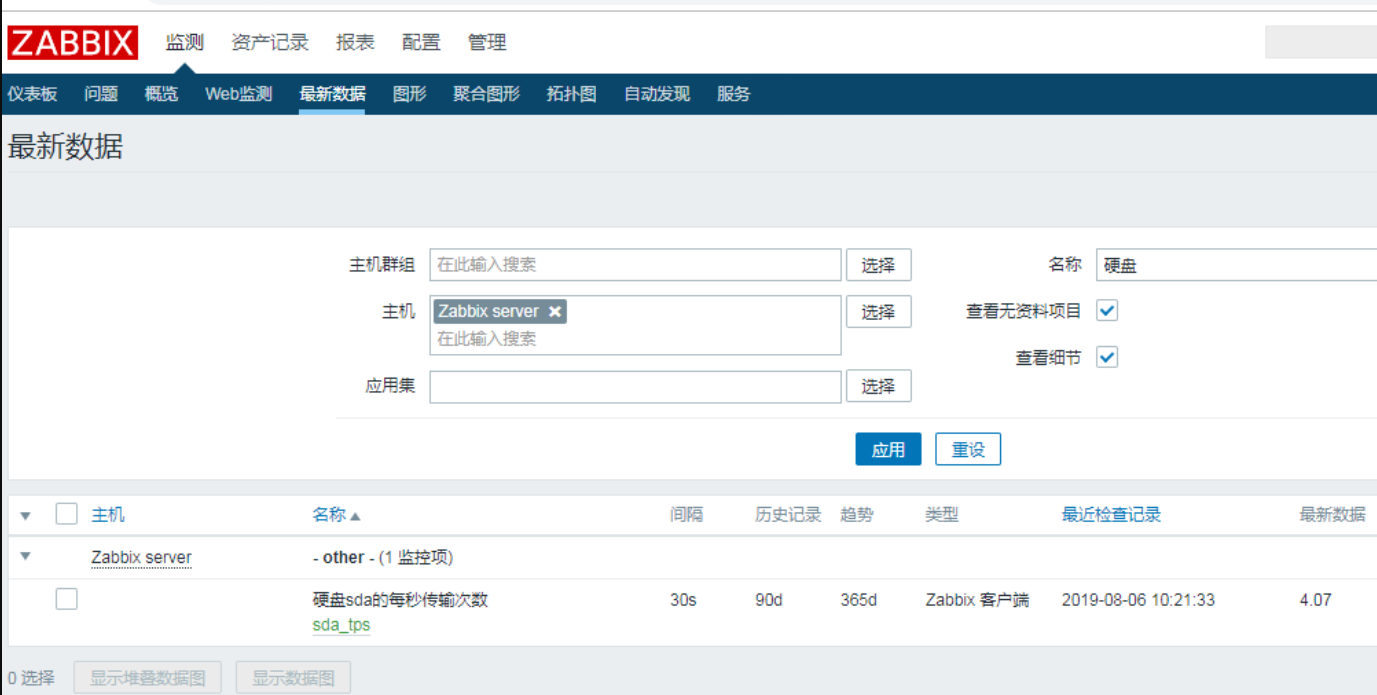
Task: Collapse all groups via header triangle
Action: (26, 516)
